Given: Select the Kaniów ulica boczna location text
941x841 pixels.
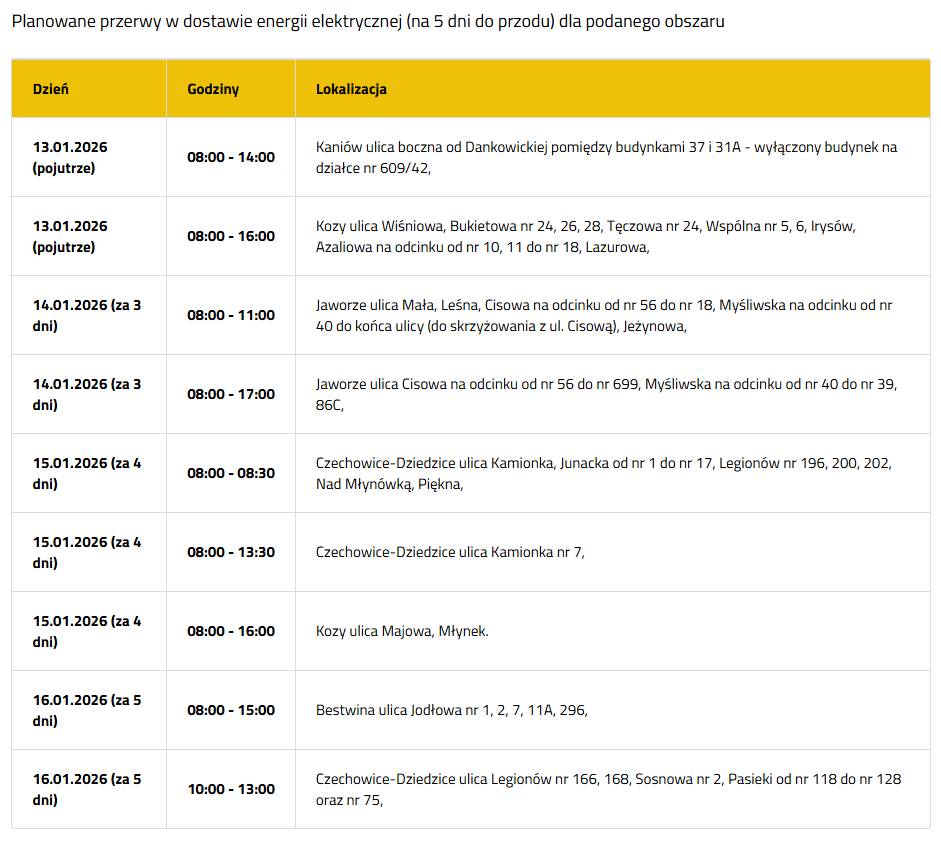Looking at the screenshot, I should point(606,158).
